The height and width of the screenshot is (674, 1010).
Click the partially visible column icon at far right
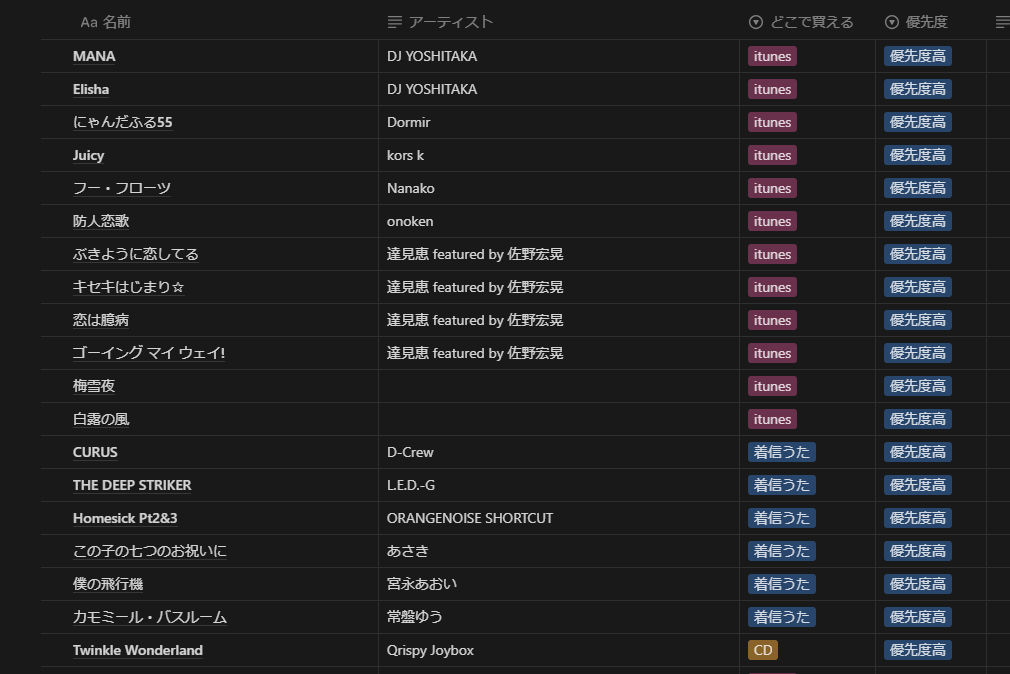pos(1002,22)
